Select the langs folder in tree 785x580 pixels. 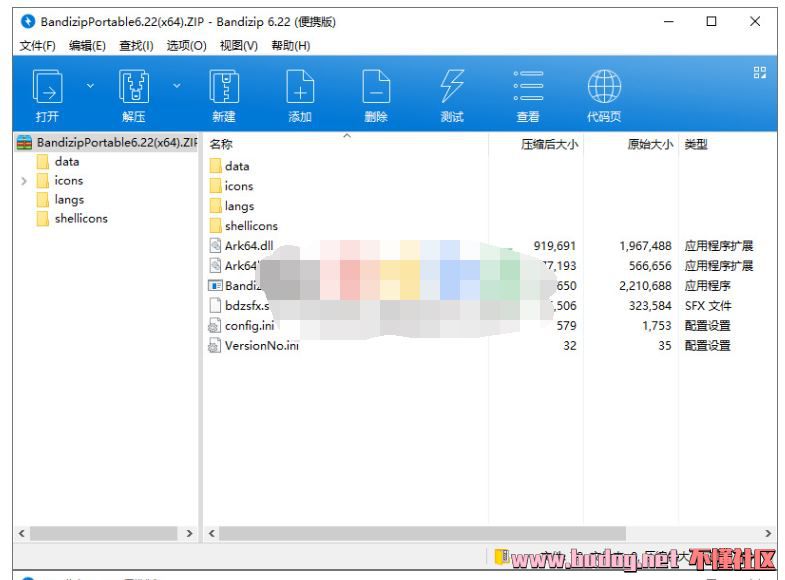click(69, 200)
